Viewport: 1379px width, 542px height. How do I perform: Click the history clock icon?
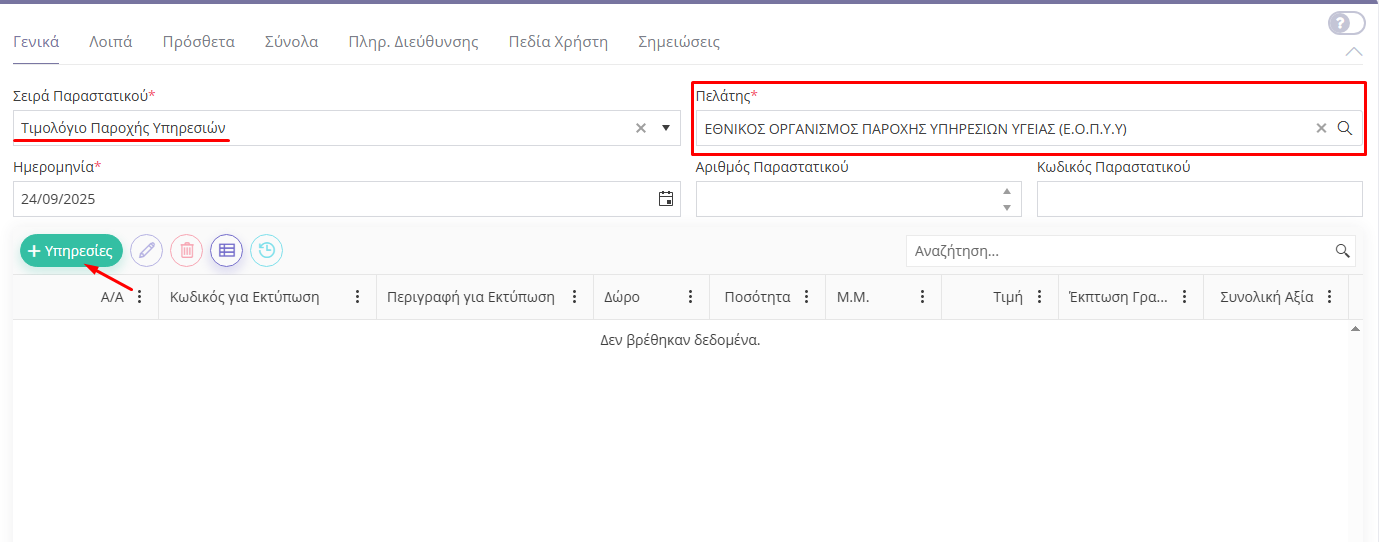point(267,250)
